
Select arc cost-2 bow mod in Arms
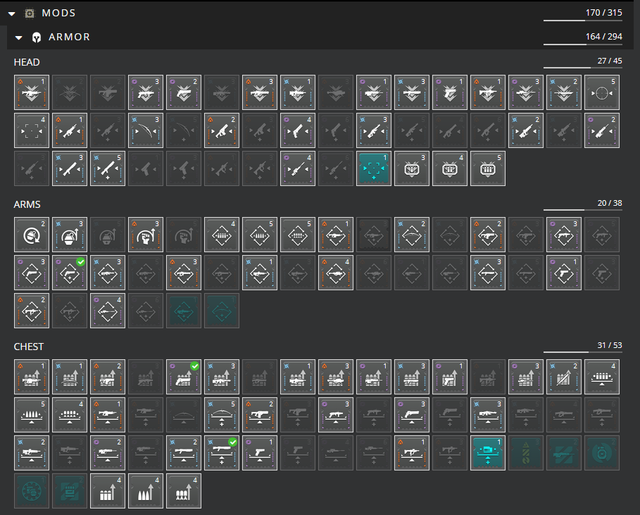[x=411, y=234]
